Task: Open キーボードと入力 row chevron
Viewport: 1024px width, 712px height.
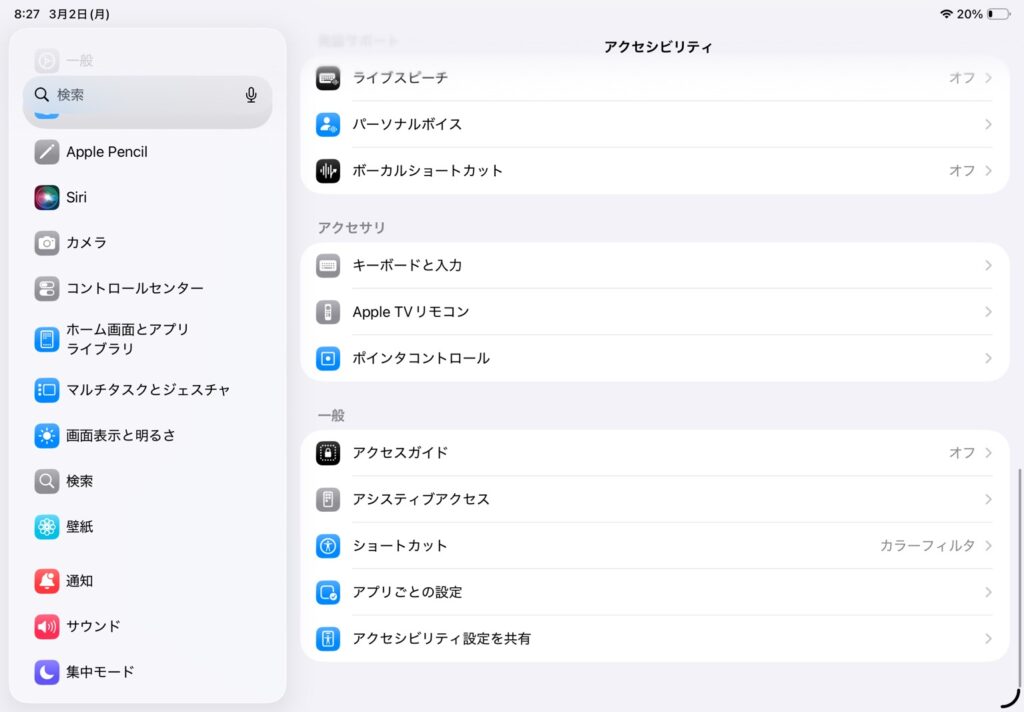Action: tap(987, 266)
